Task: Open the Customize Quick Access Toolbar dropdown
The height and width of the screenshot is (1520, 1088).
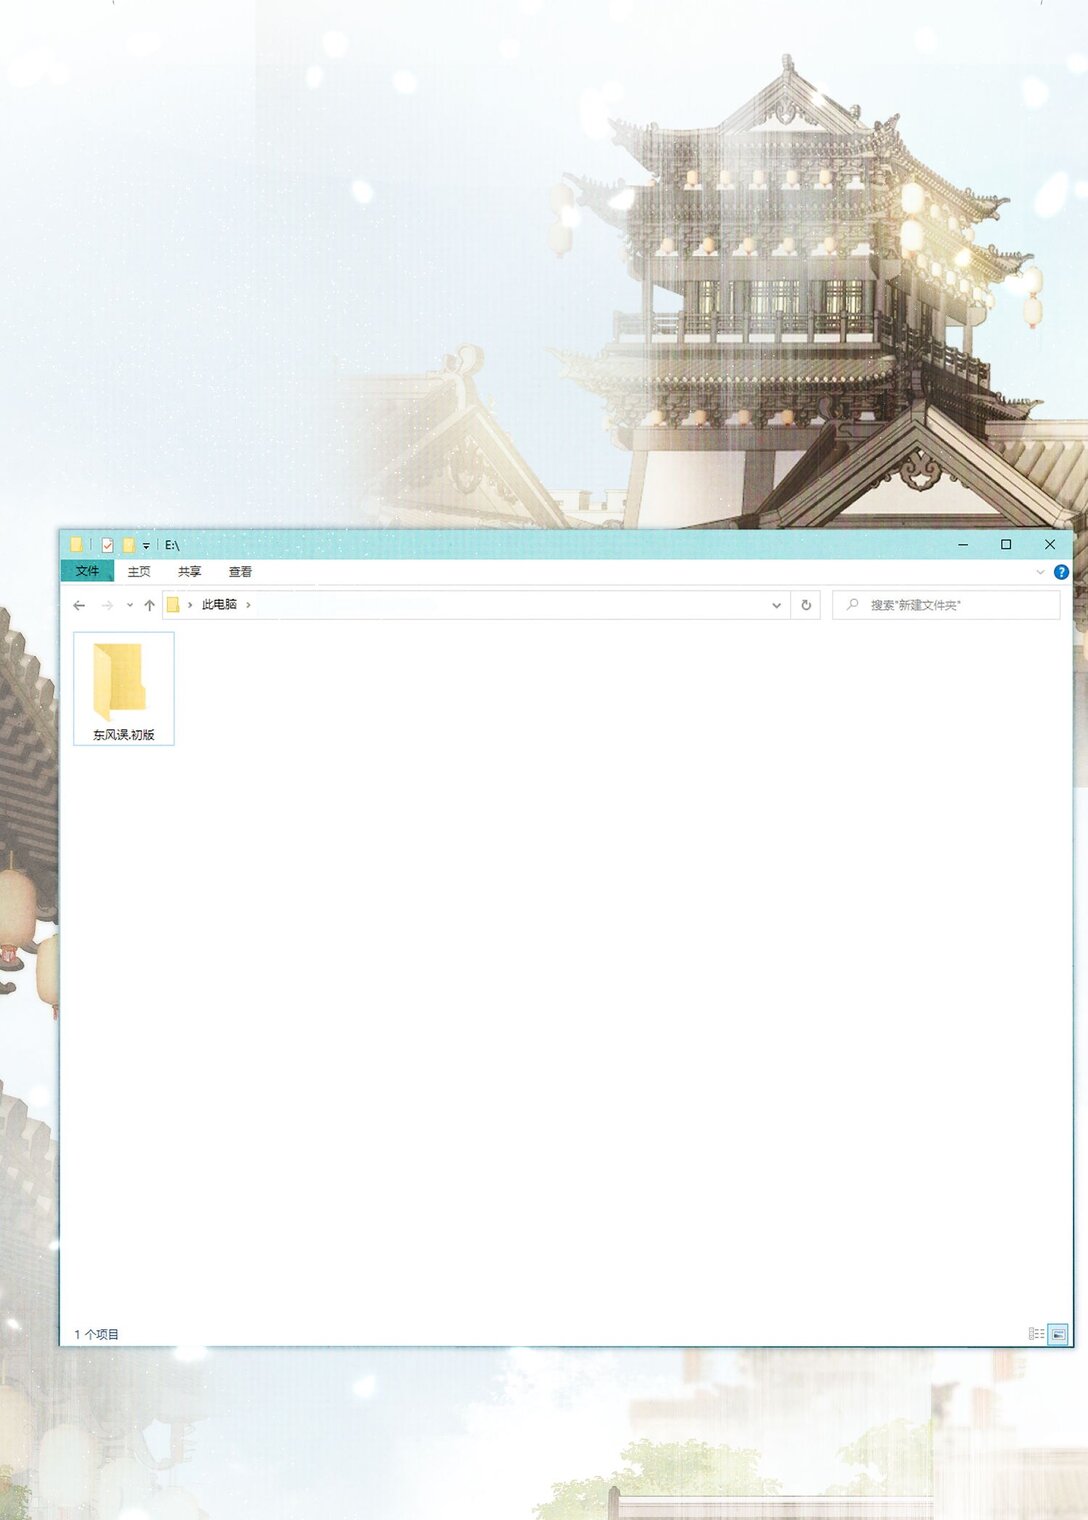Action: (146, 546)
